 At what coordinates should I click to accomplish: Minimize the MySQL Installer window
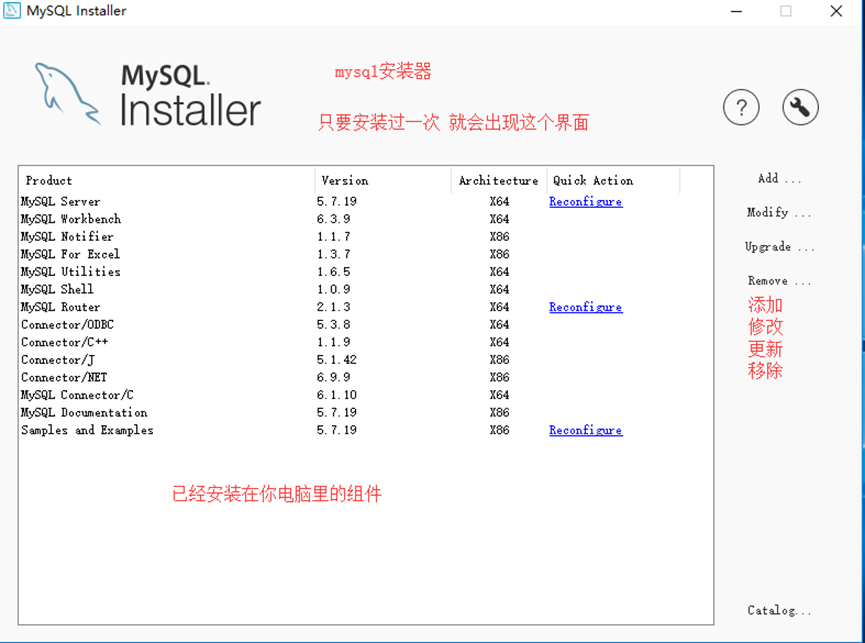tap(736, 11)
